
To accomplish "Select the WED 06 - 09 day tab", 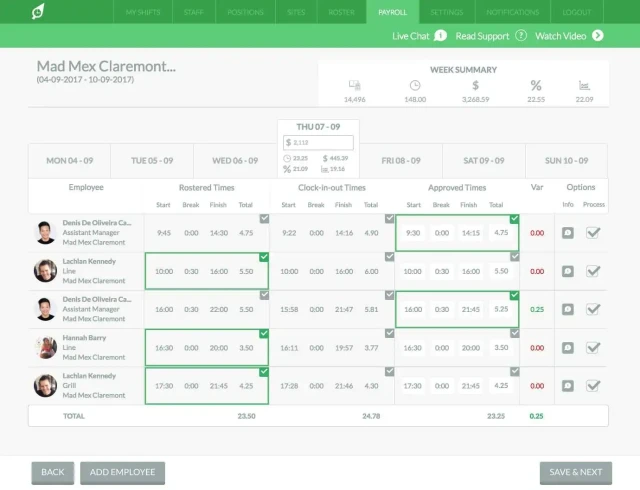I will [x=235, y=160].
